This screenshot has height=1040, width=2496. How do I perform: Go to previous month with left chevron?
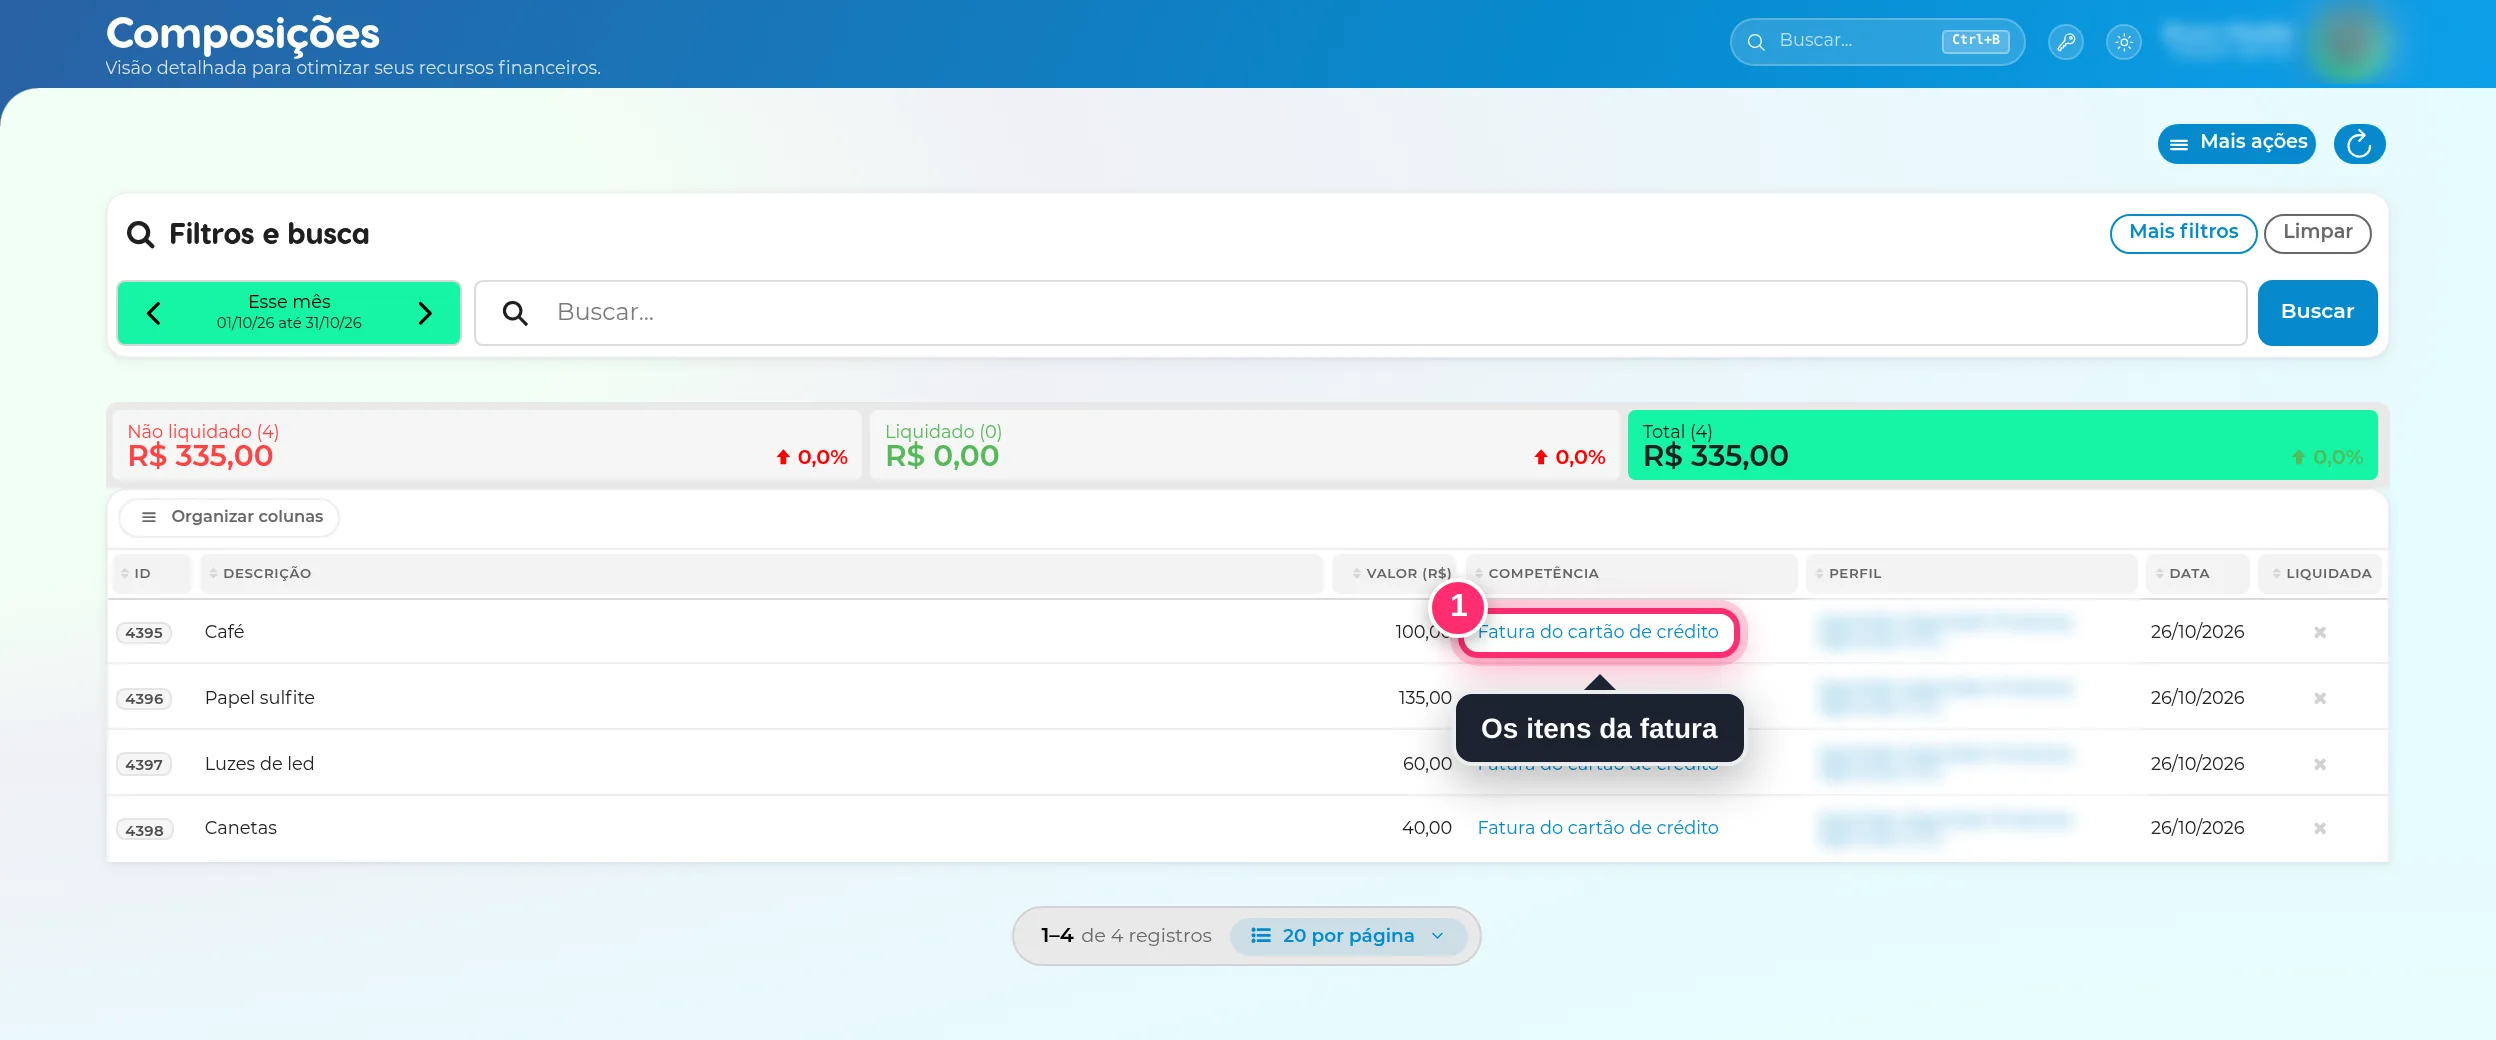coord(154,313)
